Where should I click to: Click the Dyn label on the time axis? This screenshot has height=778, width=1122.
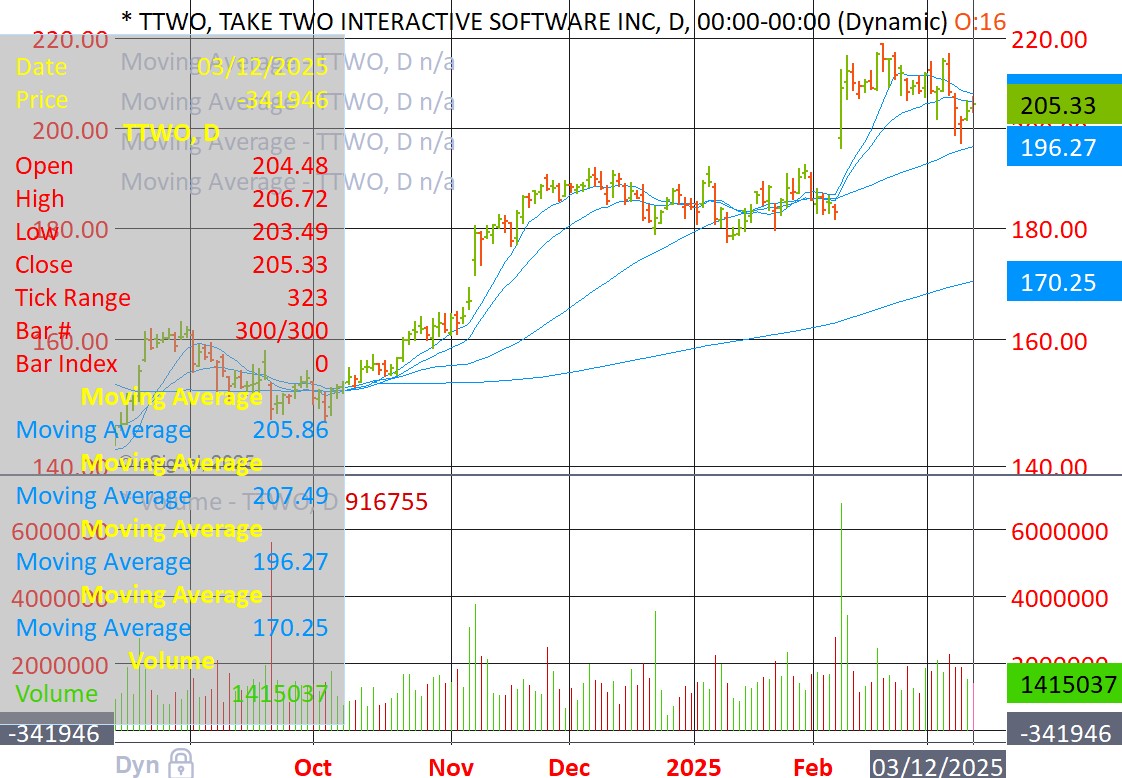point(137,764)
